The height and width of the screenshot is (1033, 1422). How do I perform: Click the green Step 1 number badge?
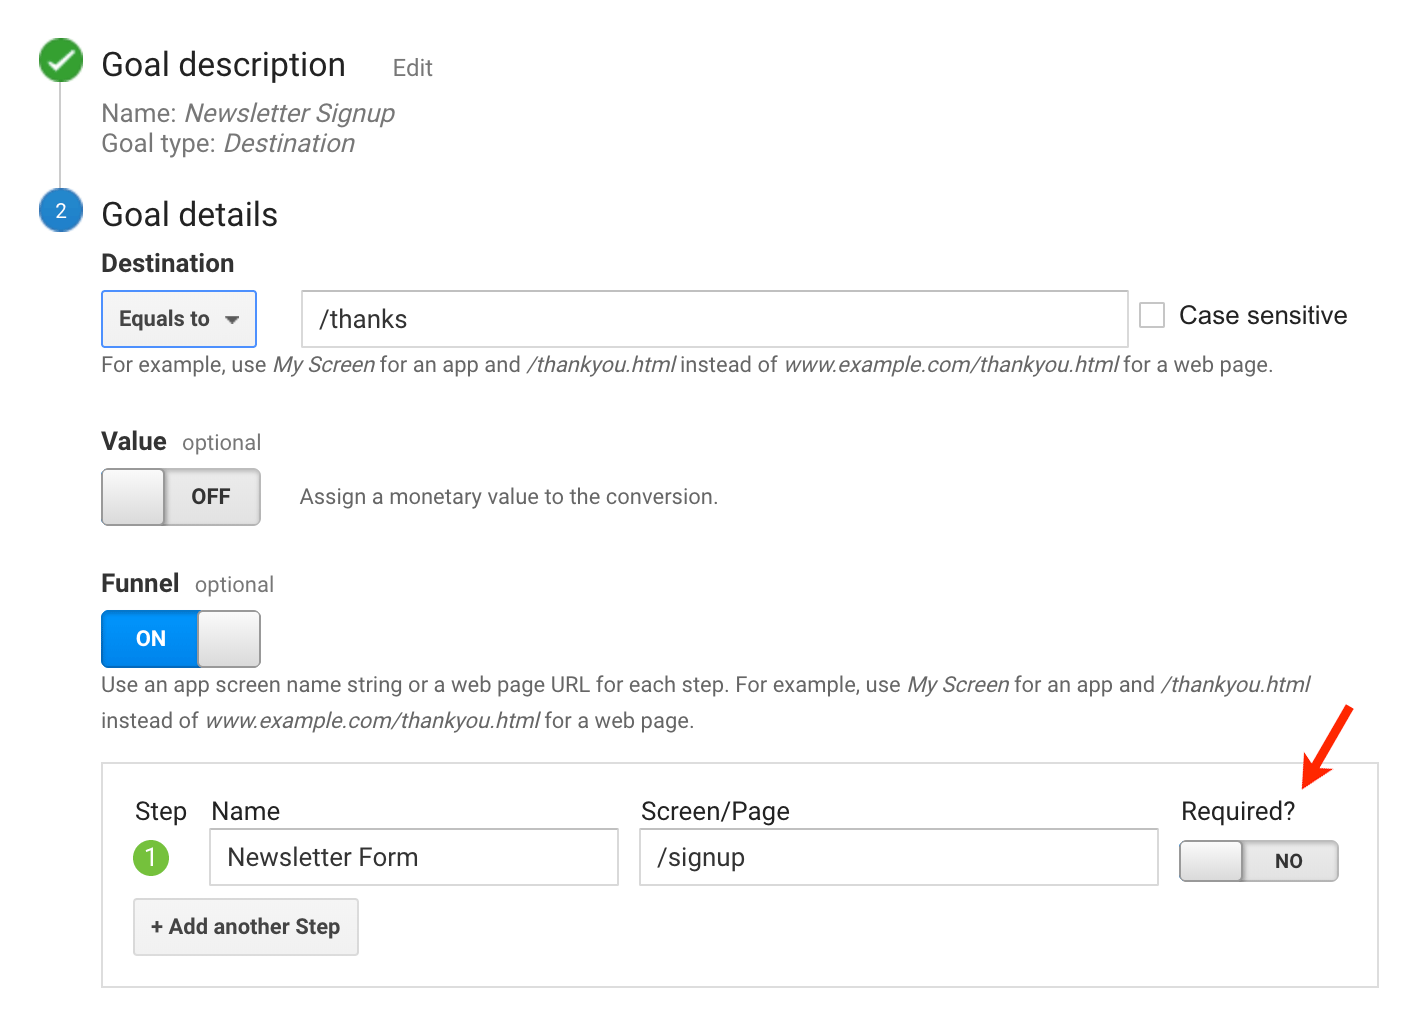click(x=151, y=858)
